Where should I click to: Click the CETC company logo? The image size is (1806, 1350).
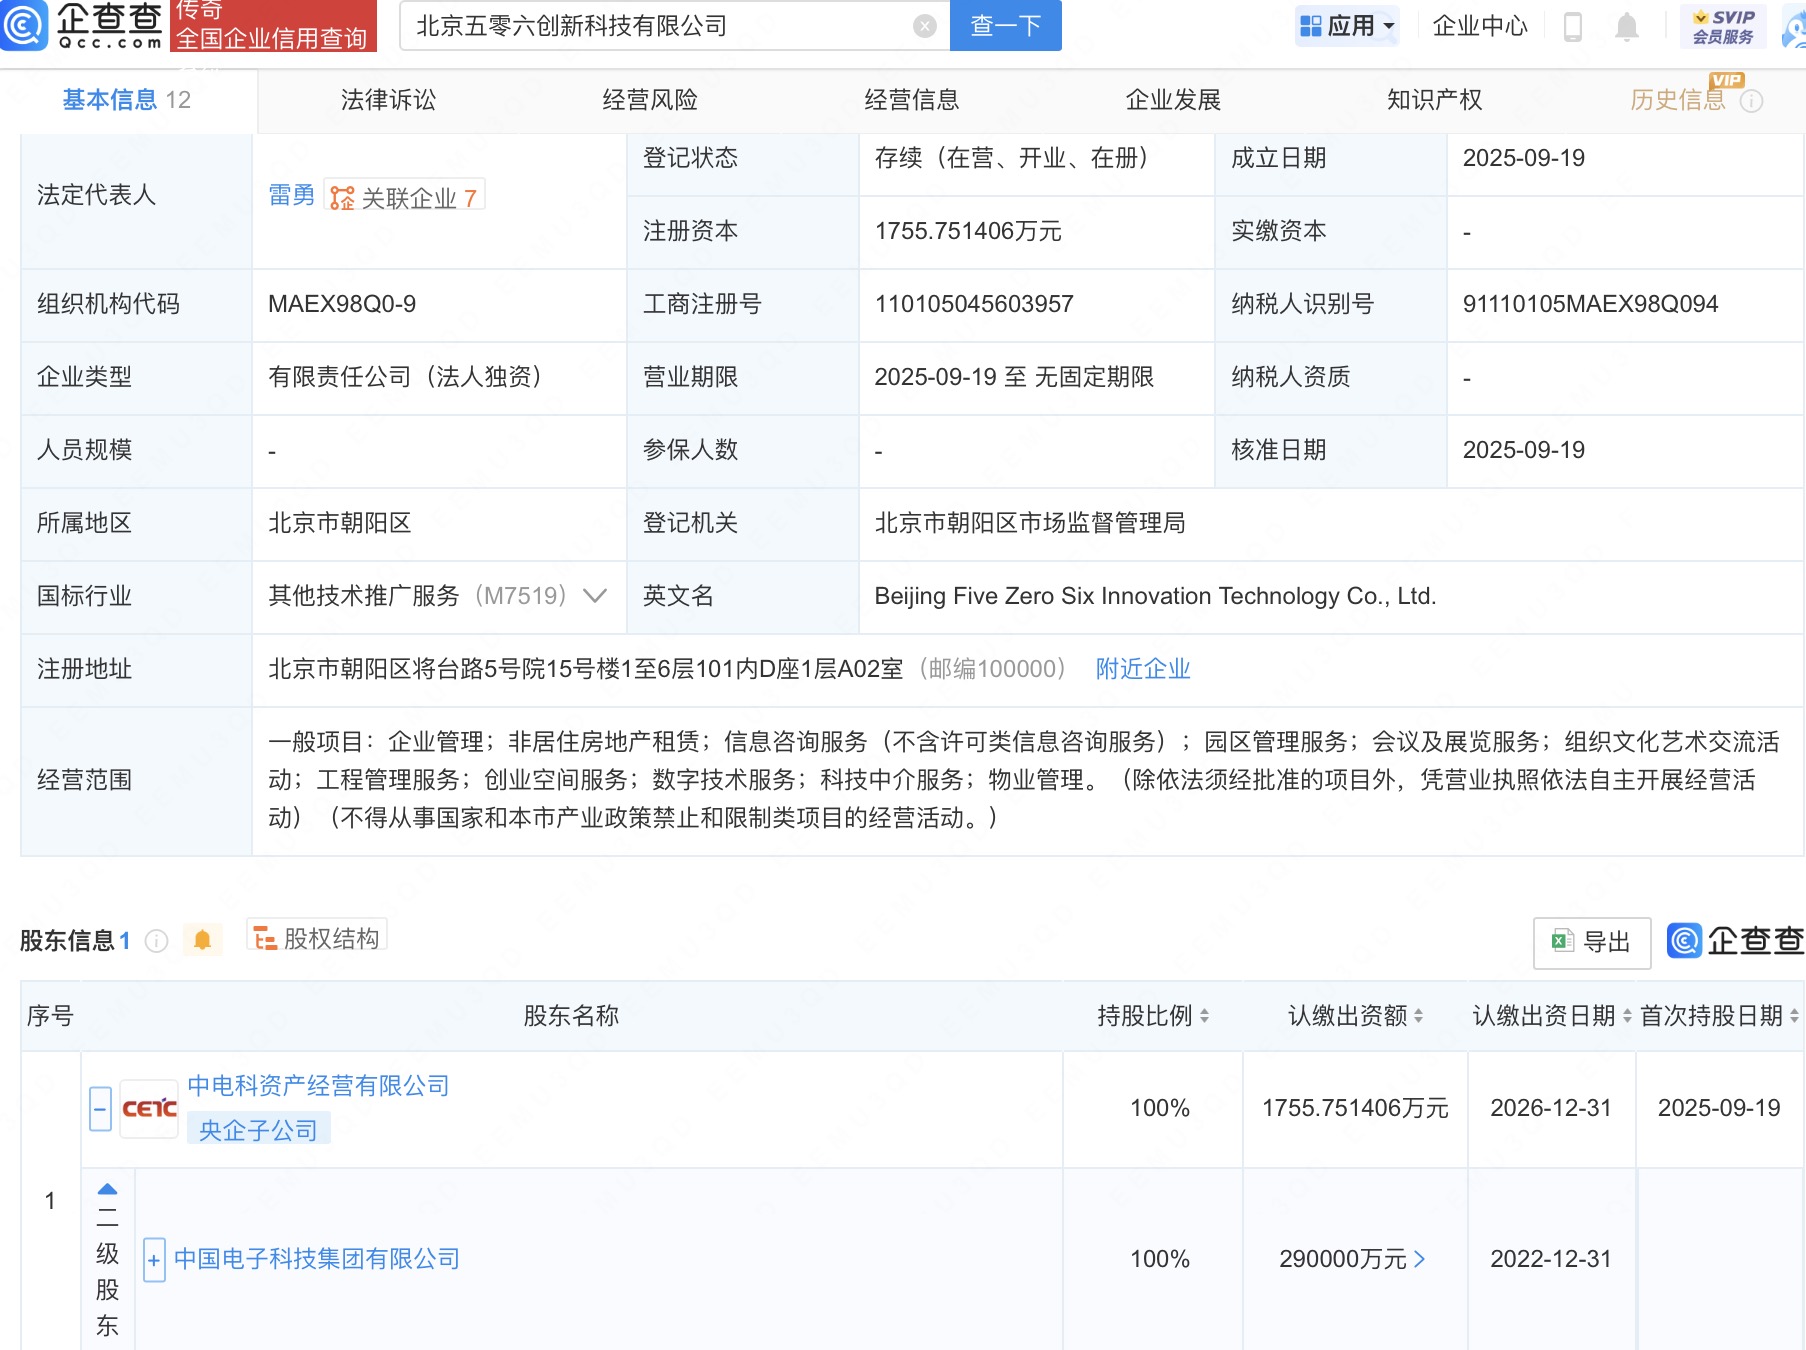[149, 1108]
